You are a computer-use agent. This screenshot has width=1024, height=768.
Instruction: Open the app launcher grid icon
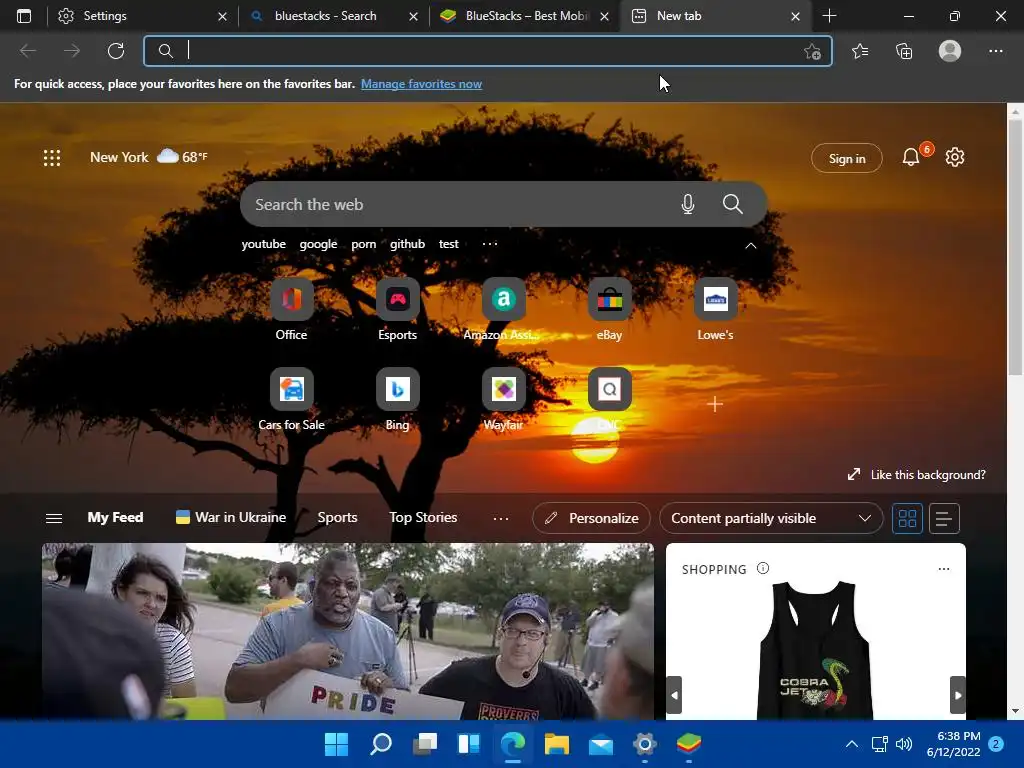(x=52, y=158)
